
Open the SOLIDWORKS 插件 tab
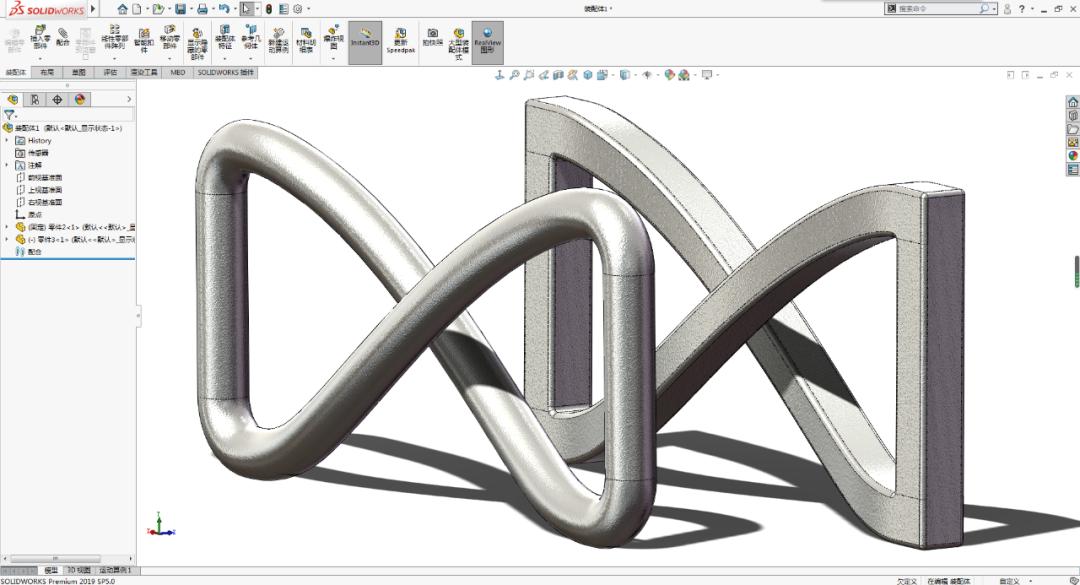(x=225, y=72)
